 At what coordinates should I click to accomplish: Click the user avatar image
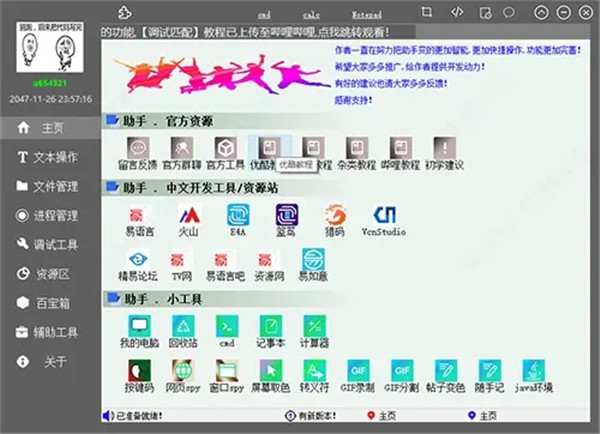pos(50,47)
